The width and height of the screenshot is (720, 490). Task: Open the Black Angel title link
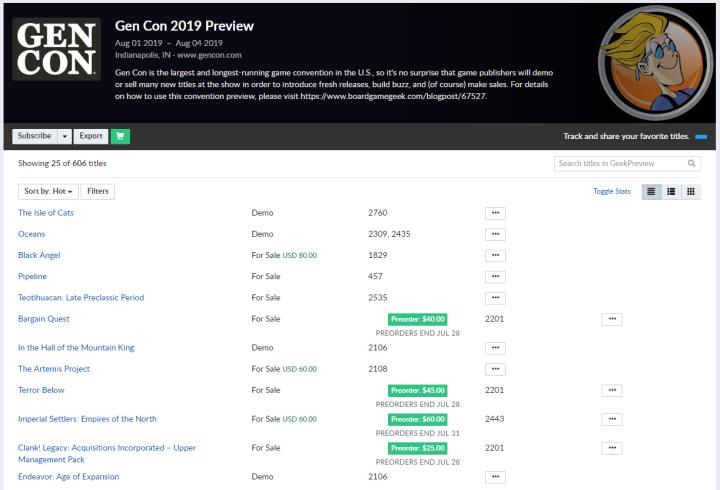click(39, 255)
